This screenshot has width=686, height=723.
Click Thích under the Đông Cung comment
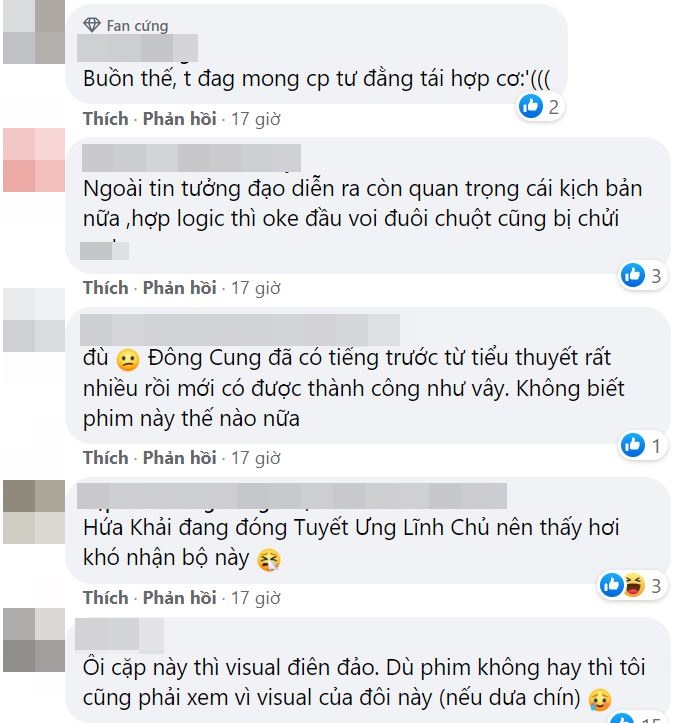(x=106, y=458)
